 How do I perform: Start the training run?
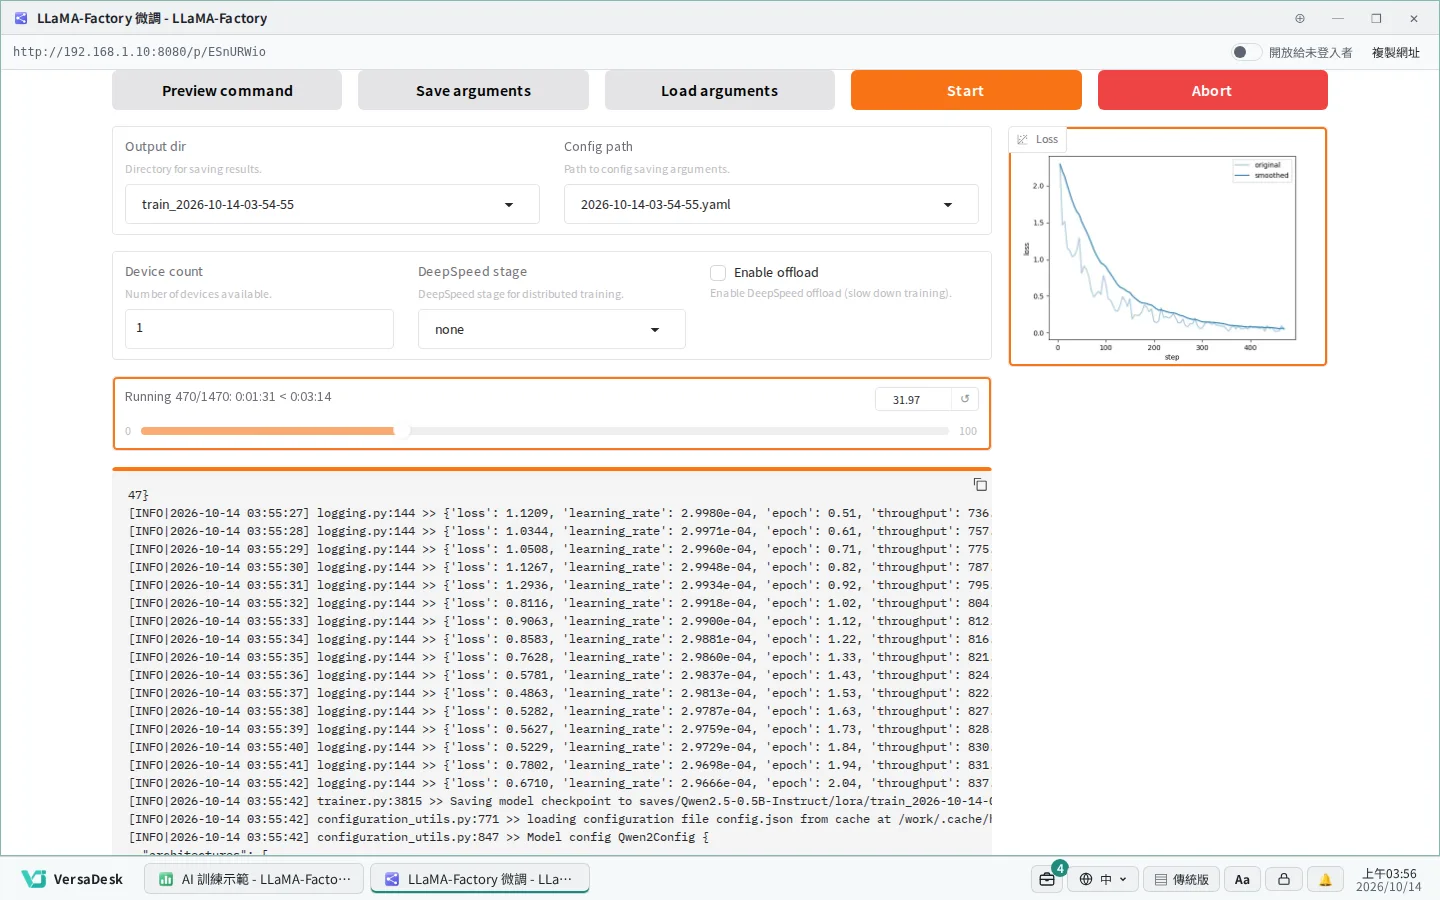point(966,90)
